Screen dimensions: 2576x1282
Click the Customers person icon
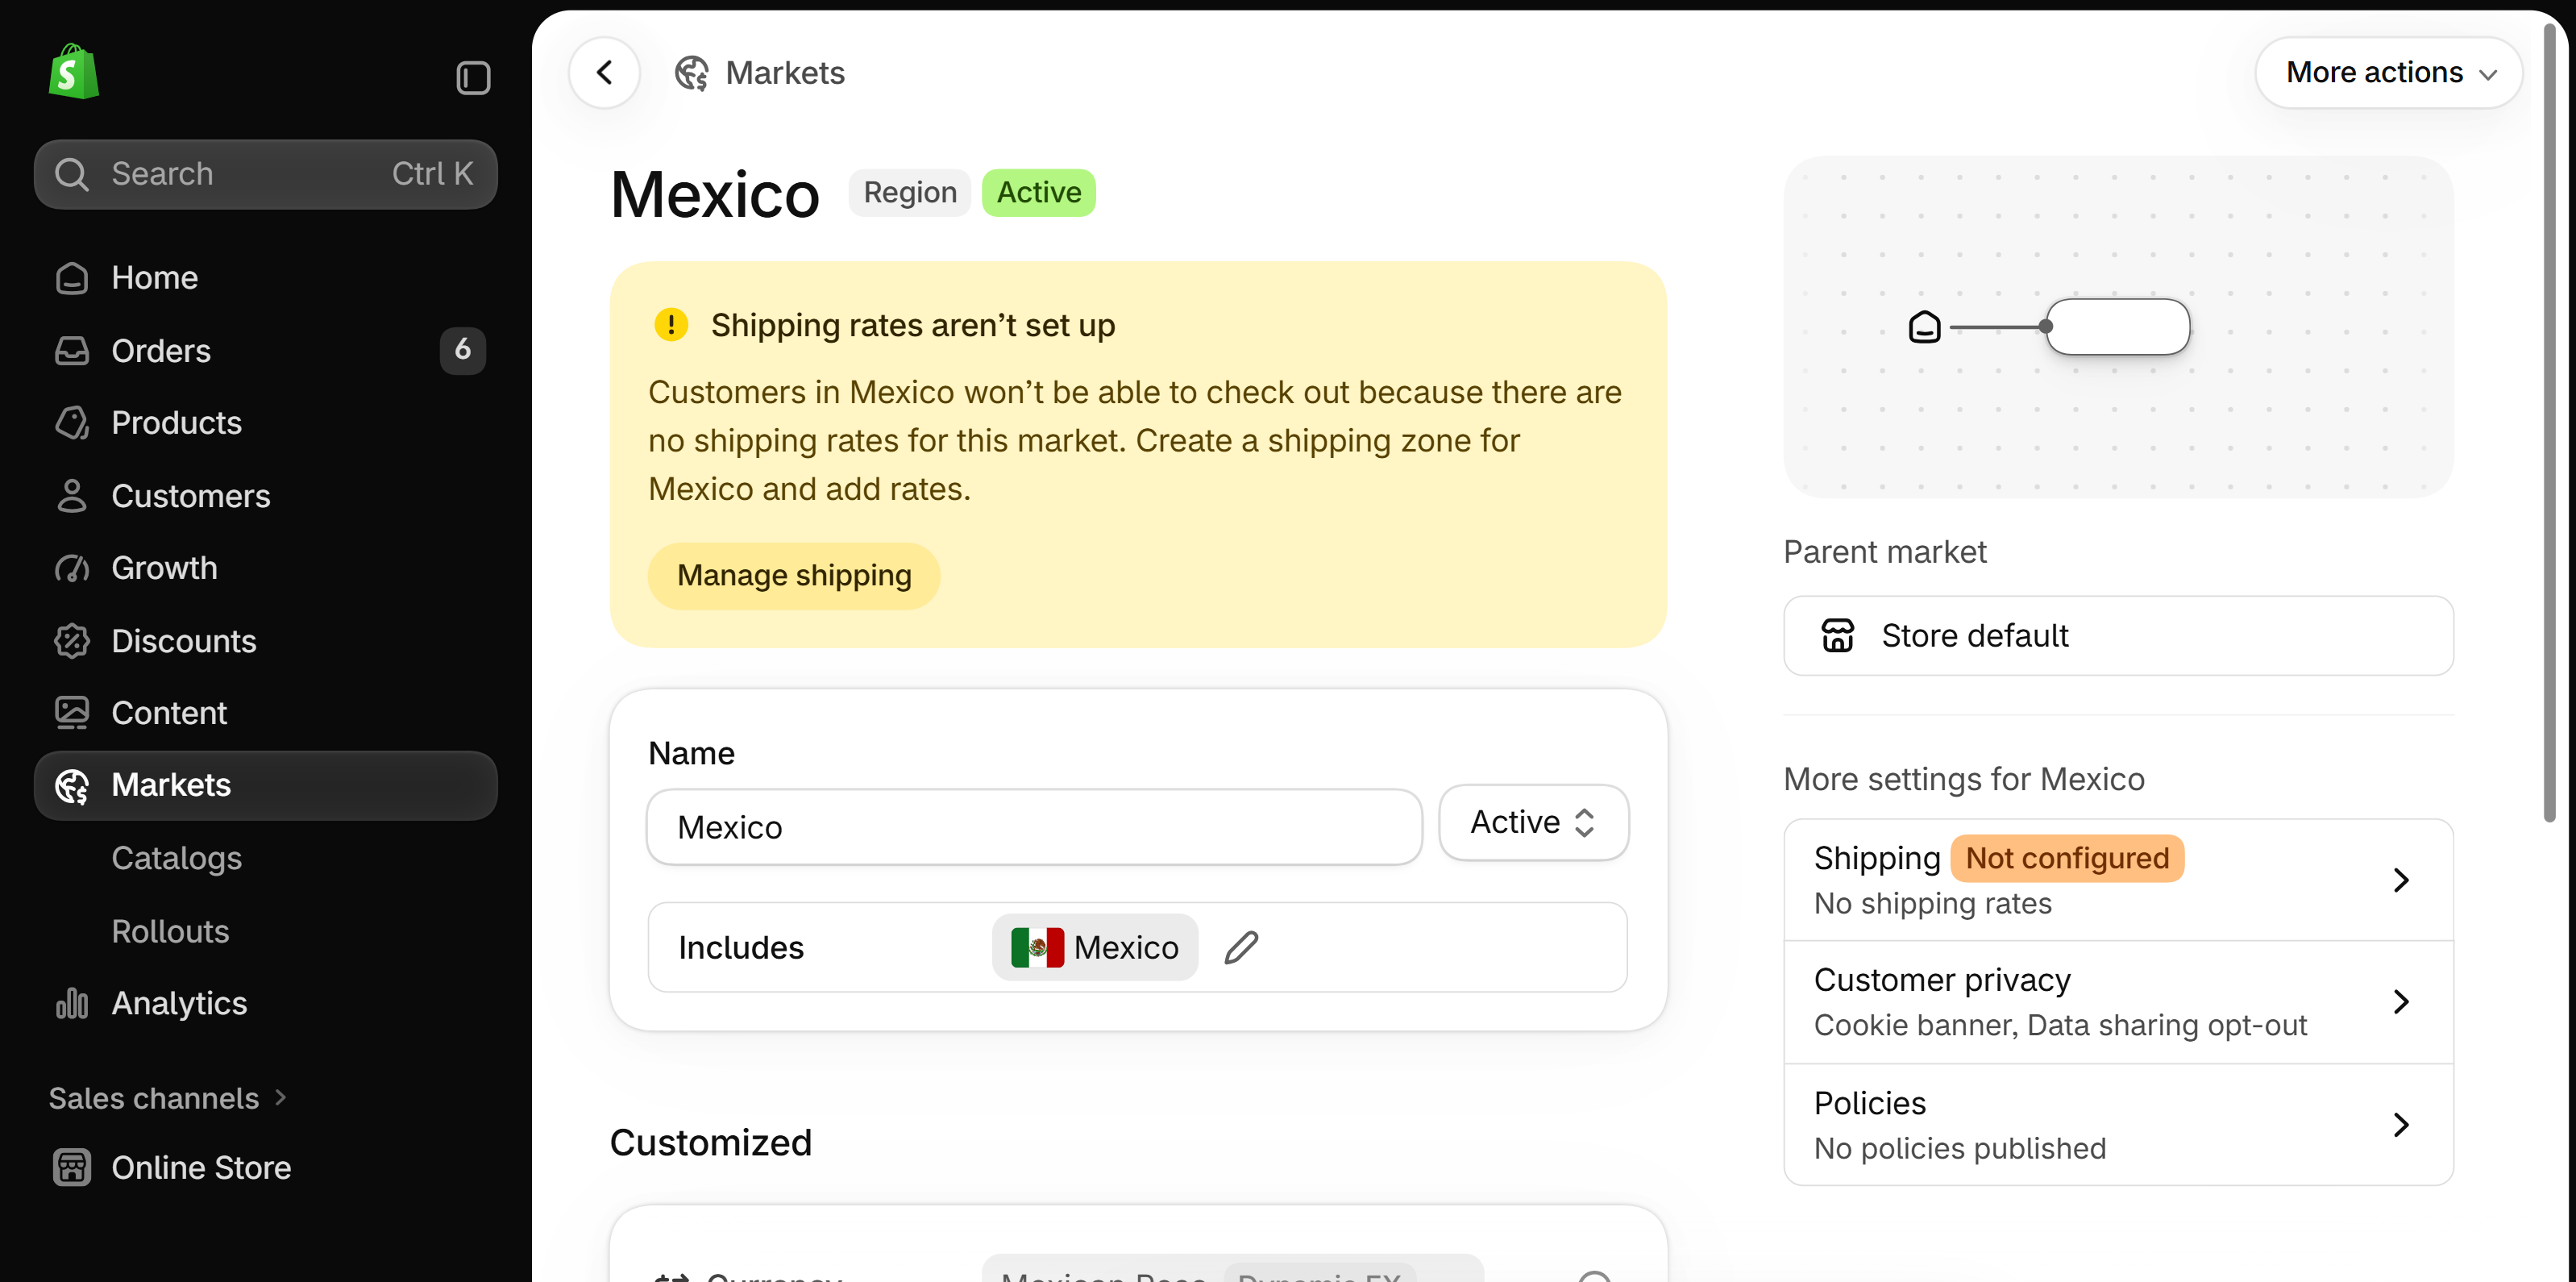tap(72, 496)
